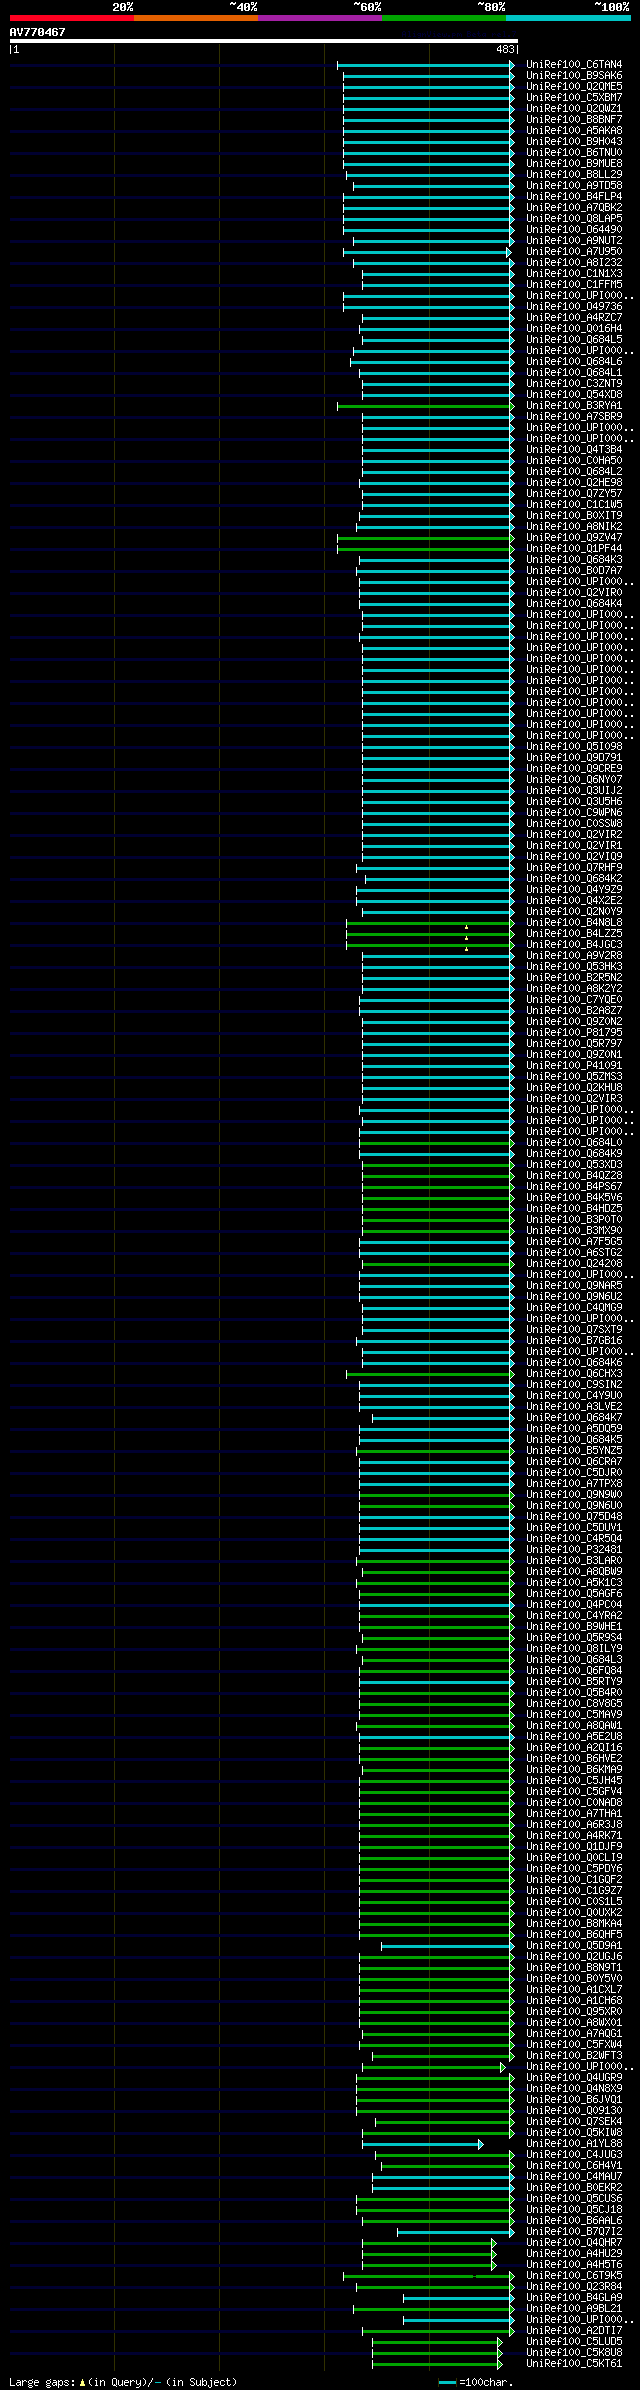Open hit UniRef100_A7QBK2
The height and width of the screenshot is (2390, 640).
(x=574, y=208)
